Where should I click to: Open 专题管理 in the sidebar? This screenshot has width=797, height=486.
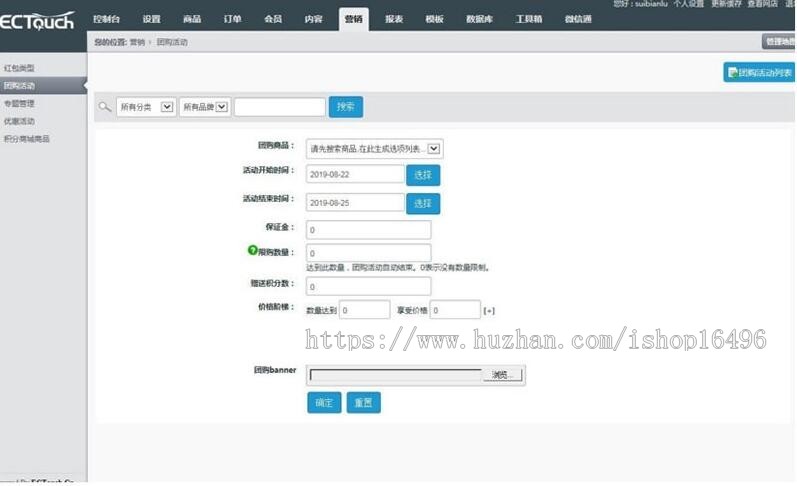click(19, 103)
